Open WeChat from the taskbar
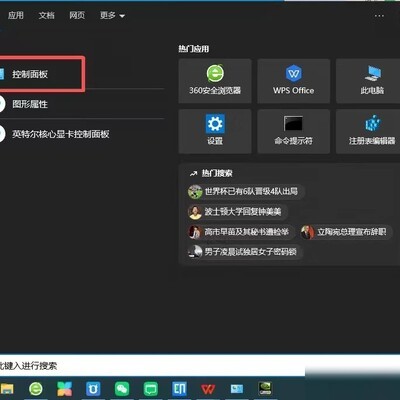 coord(122,389)
